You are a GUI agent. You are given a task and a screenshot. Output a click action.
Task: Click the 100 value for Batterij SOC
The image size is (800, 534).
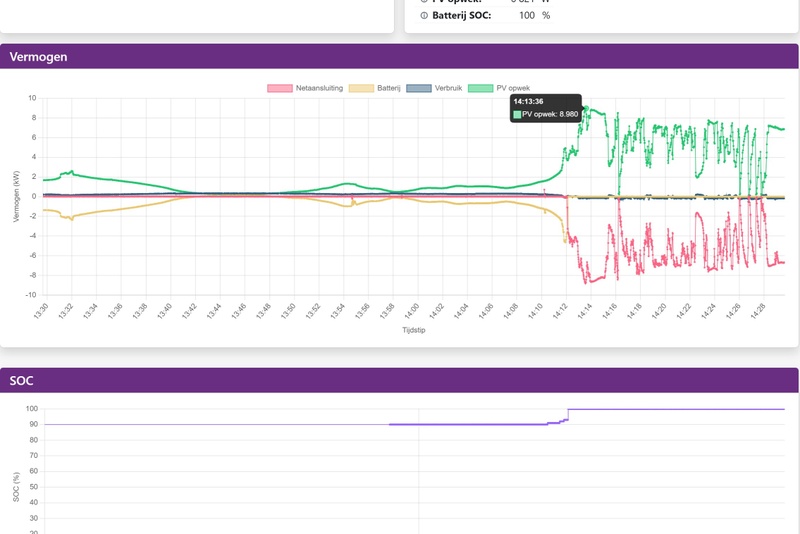pos(527,15)
